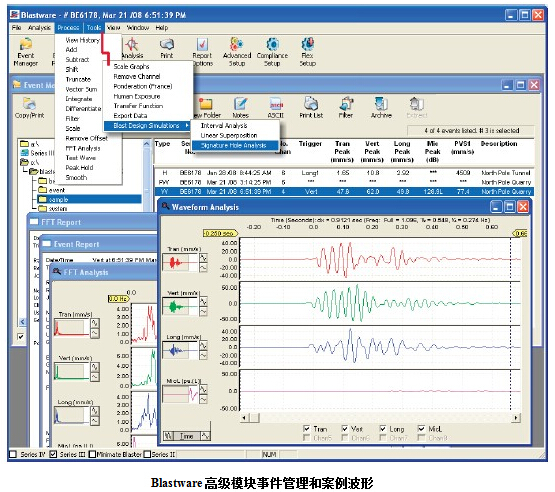555x492 pixels.
Task: Choose Signature Hole Analysis menu item
Action: pos(234,145)
